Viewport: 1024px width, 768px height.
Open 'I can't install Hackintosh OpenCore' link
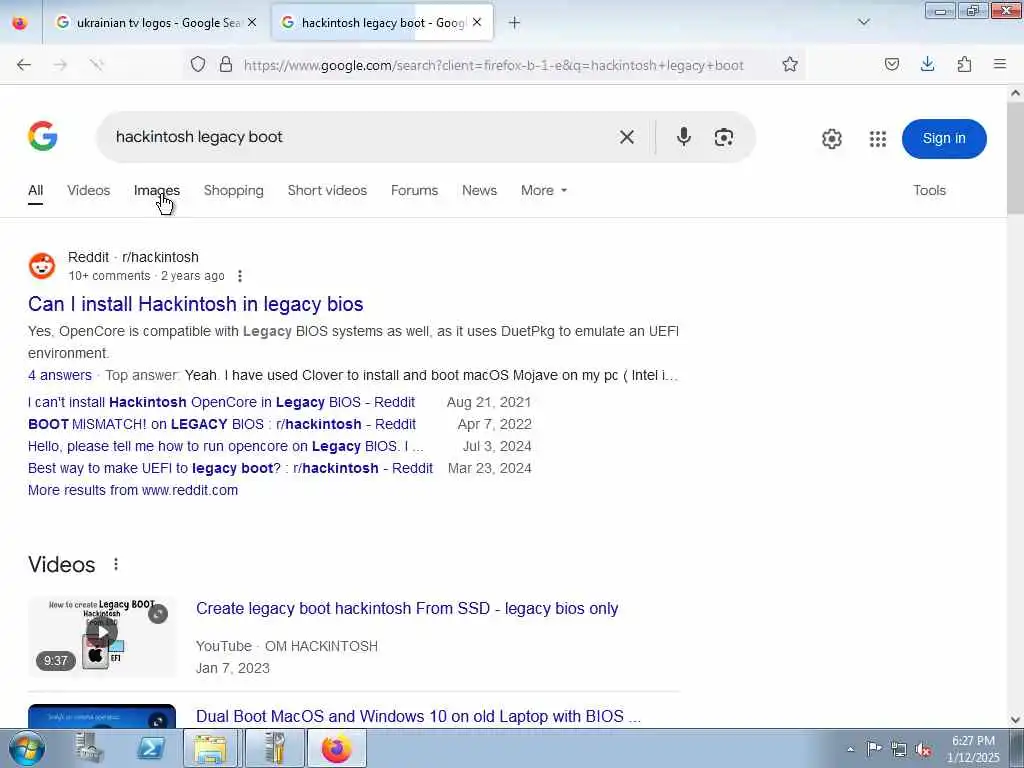click(221, 402)
